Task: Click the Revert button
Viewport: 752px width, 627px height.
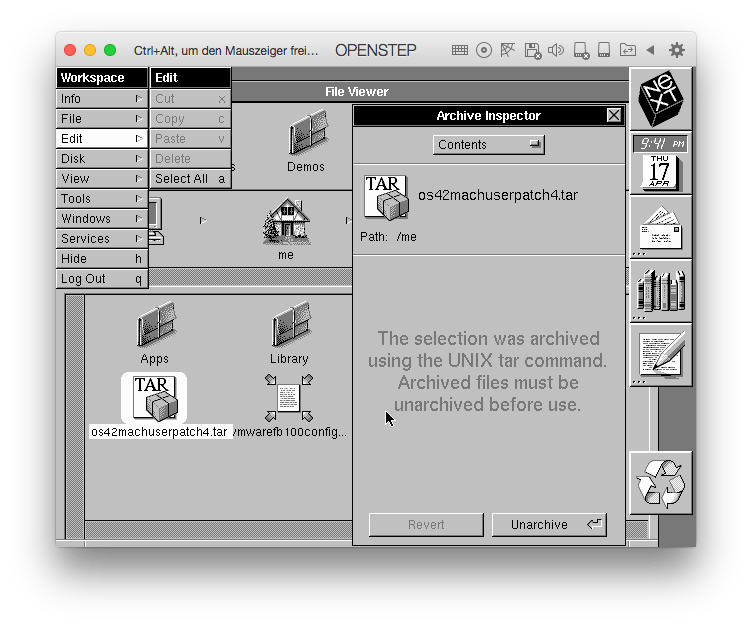Action: pyautogui.click(x=426, y=525)
